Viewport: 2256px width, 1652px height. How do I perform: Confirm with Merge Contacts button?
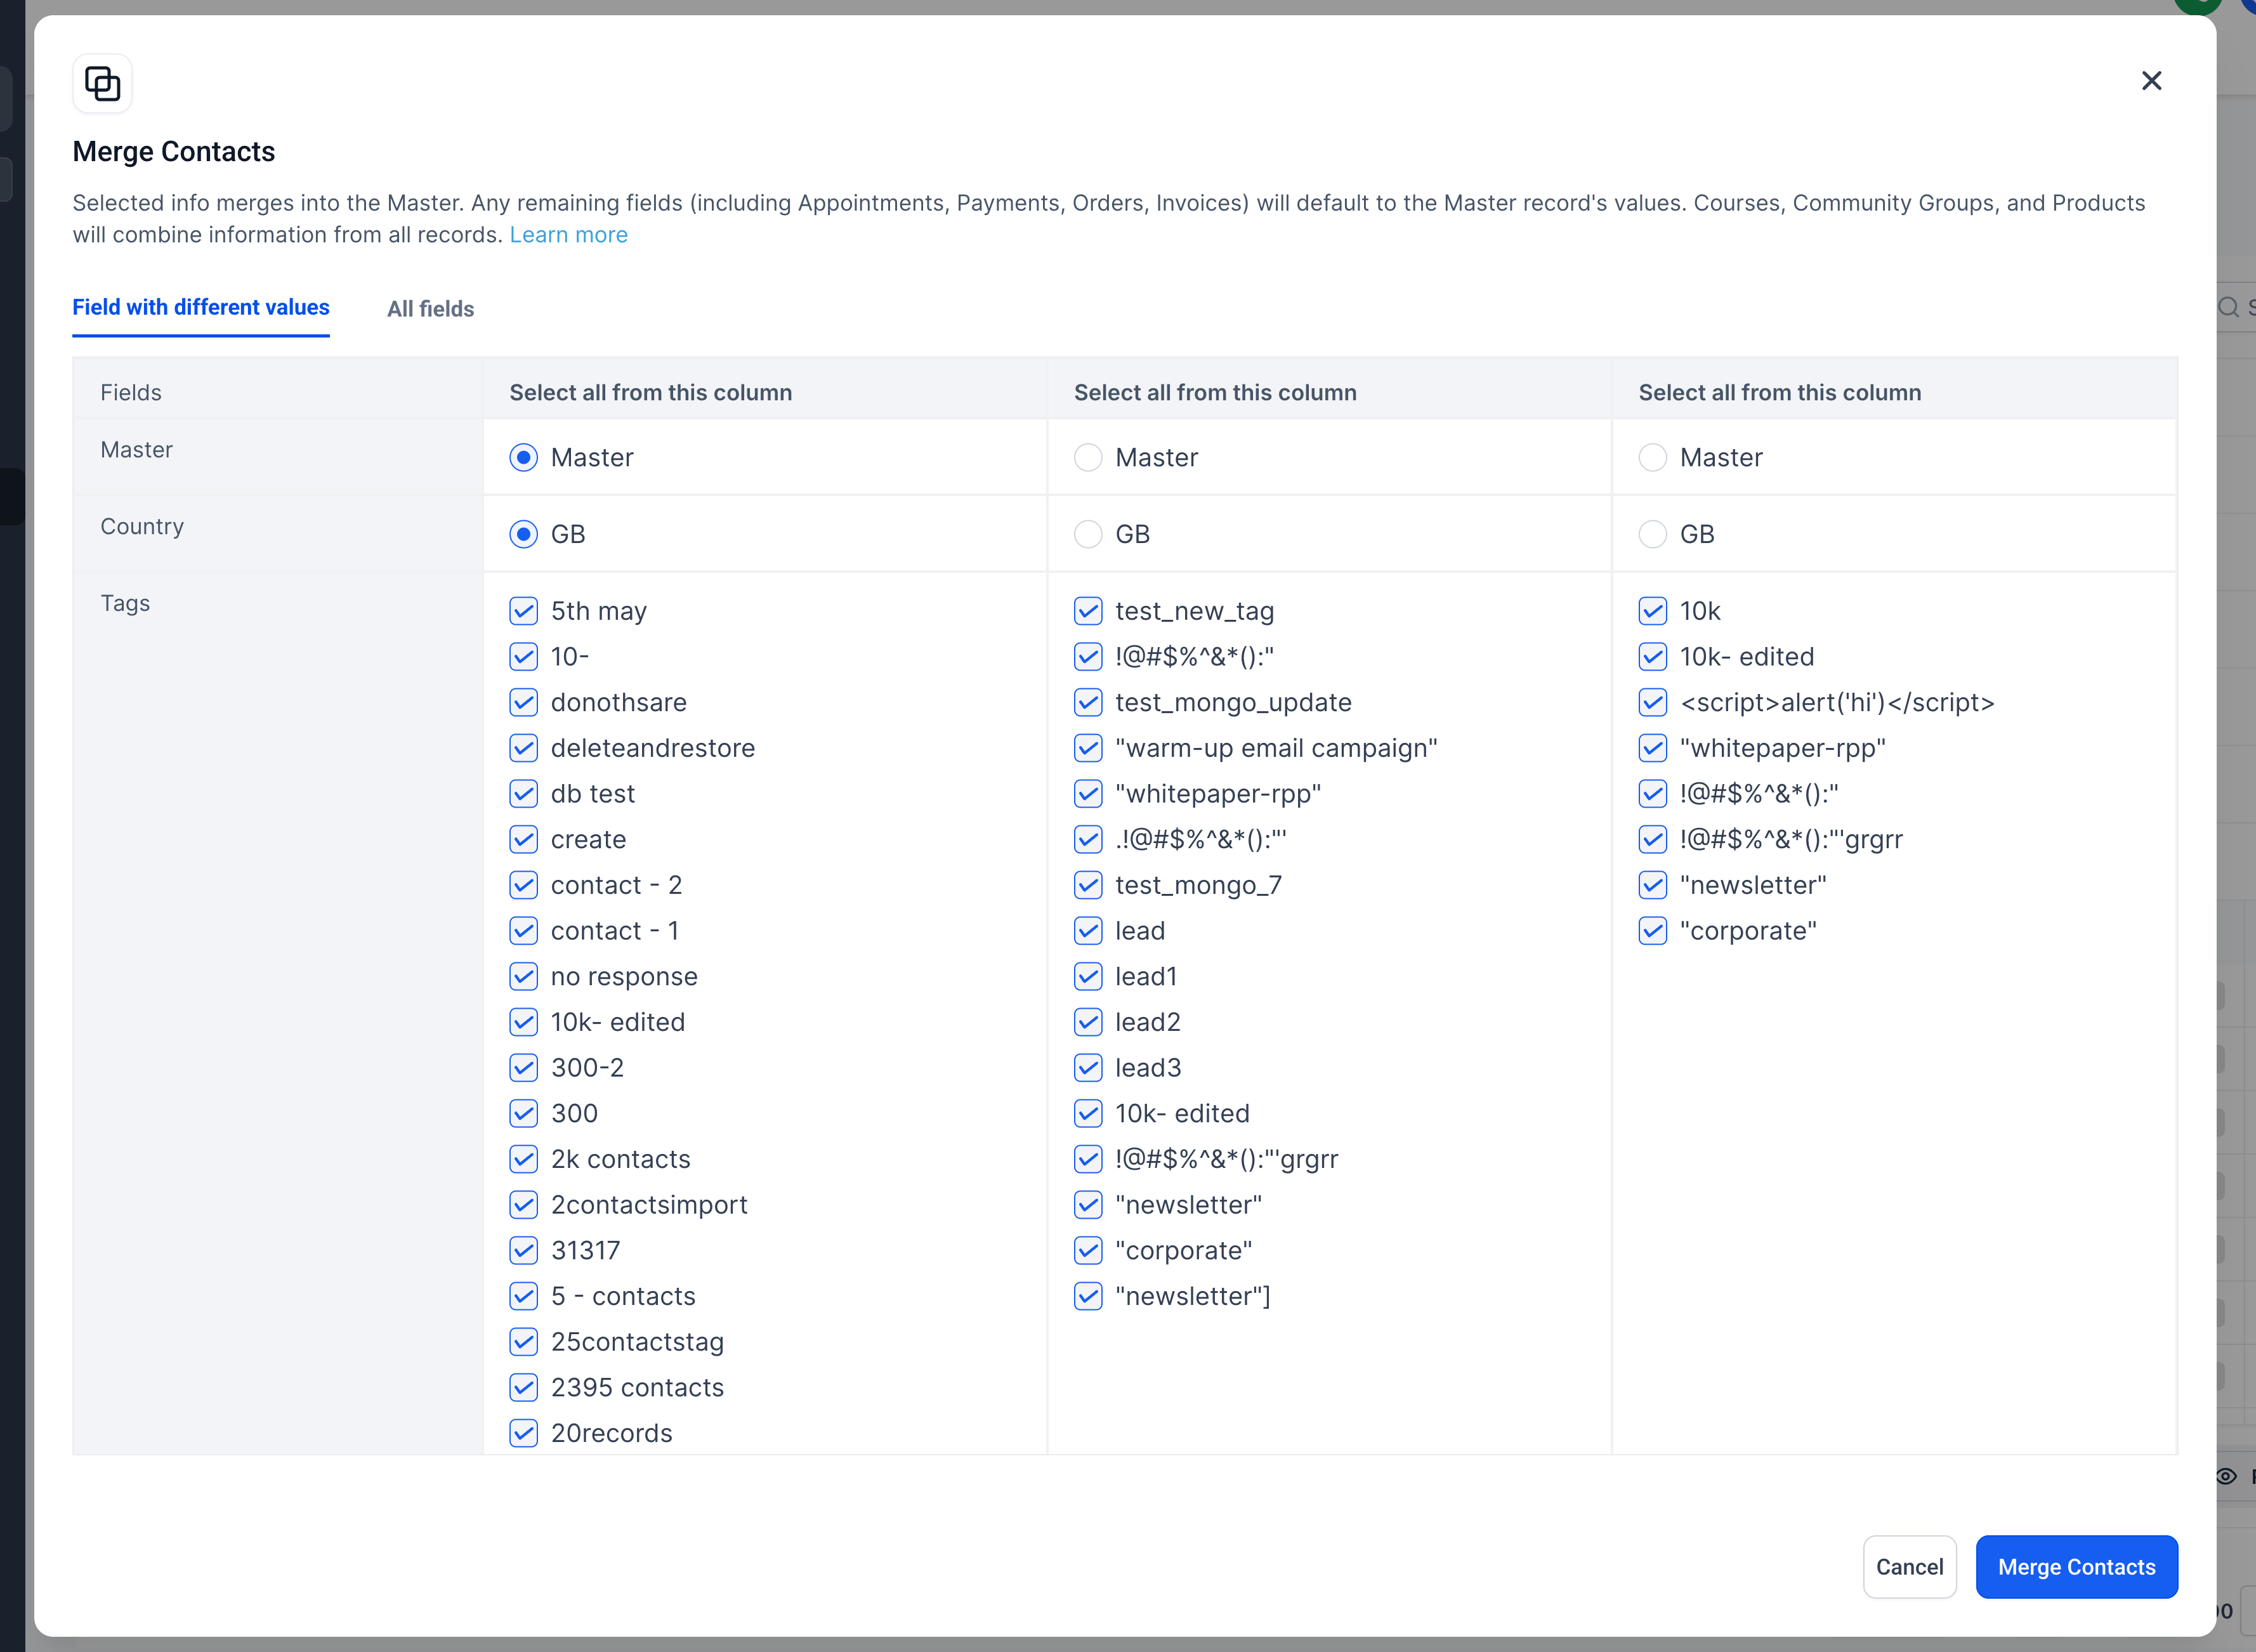point(2076,1567)
